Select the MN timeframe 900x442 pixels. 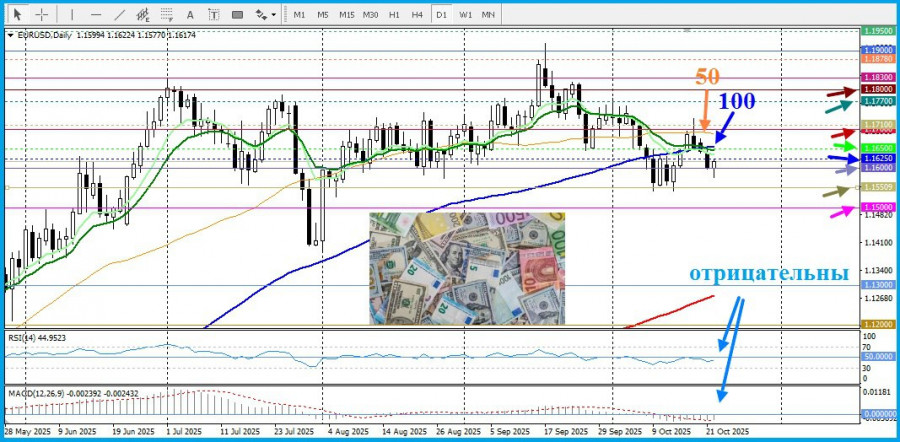(489, 15)
